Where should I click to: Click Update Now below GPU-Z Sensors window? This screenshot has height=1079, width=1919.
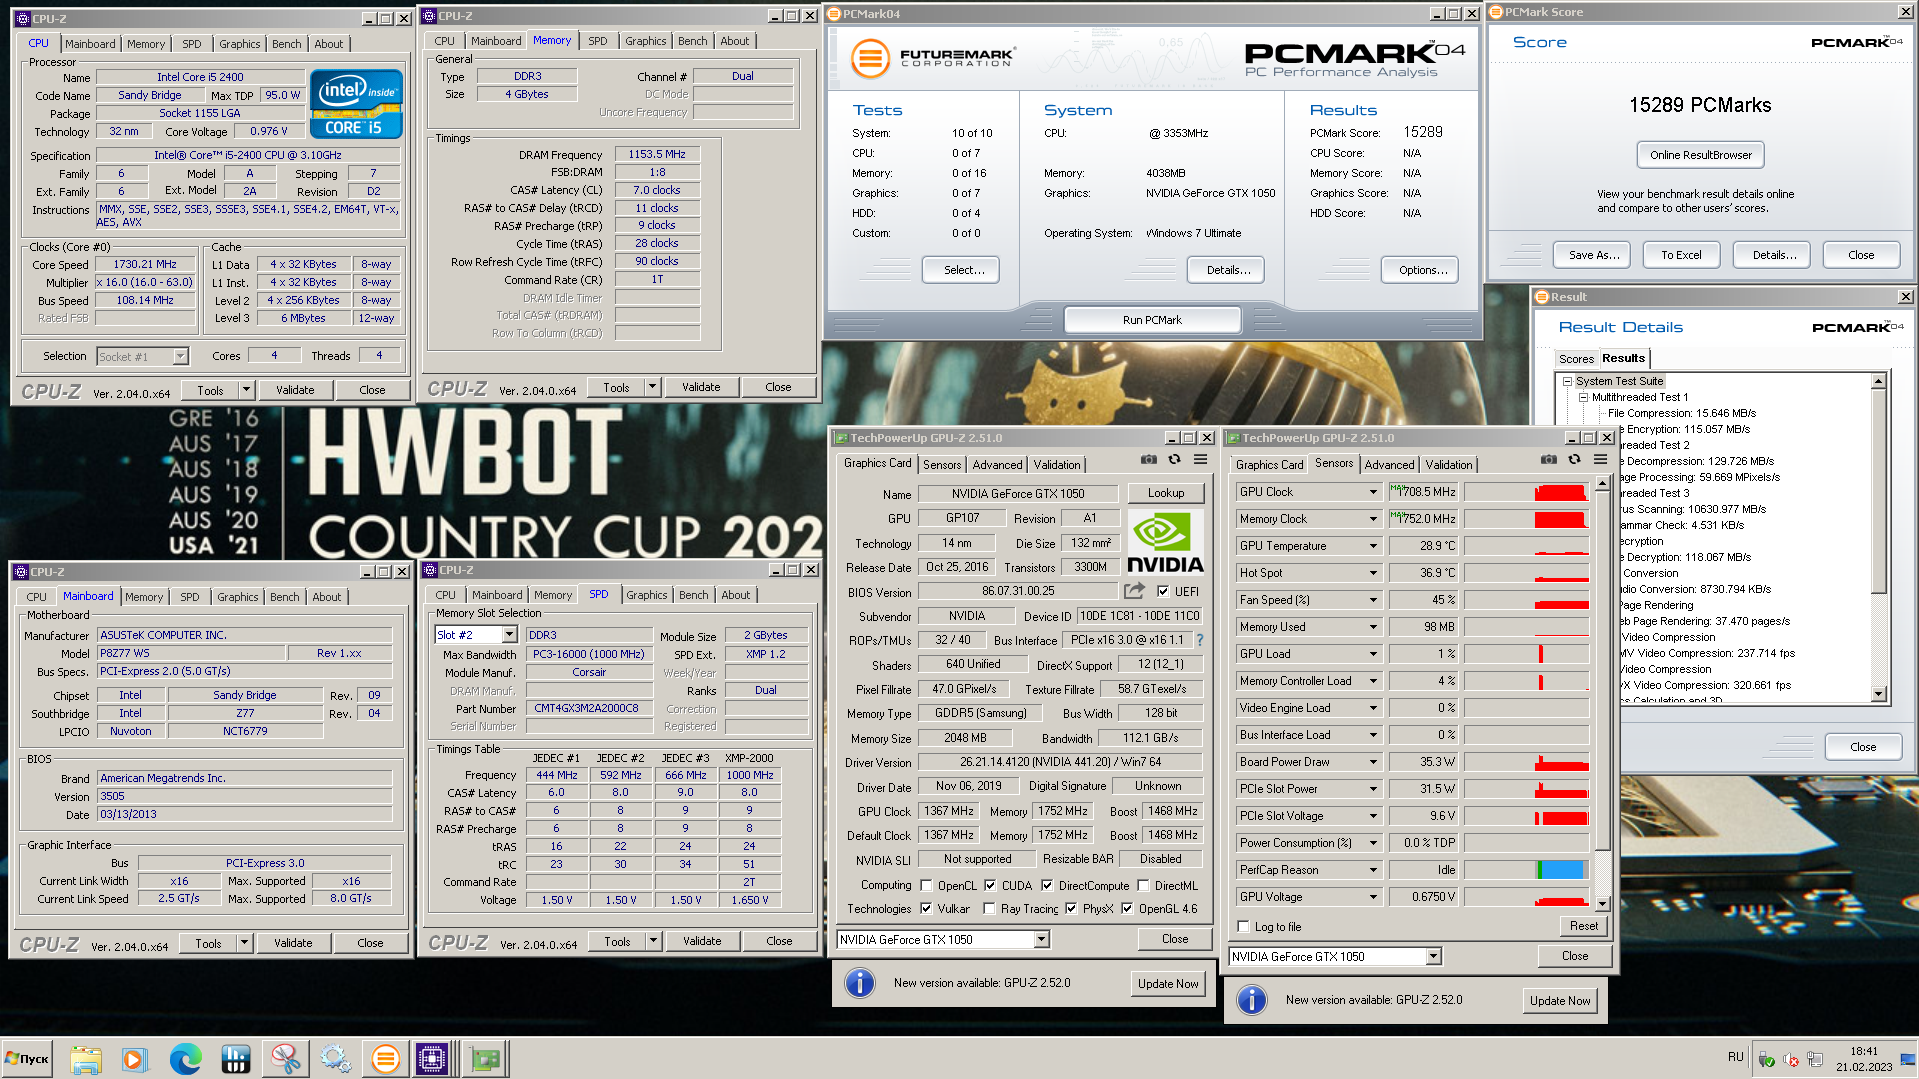(x=1559, y=1001)
